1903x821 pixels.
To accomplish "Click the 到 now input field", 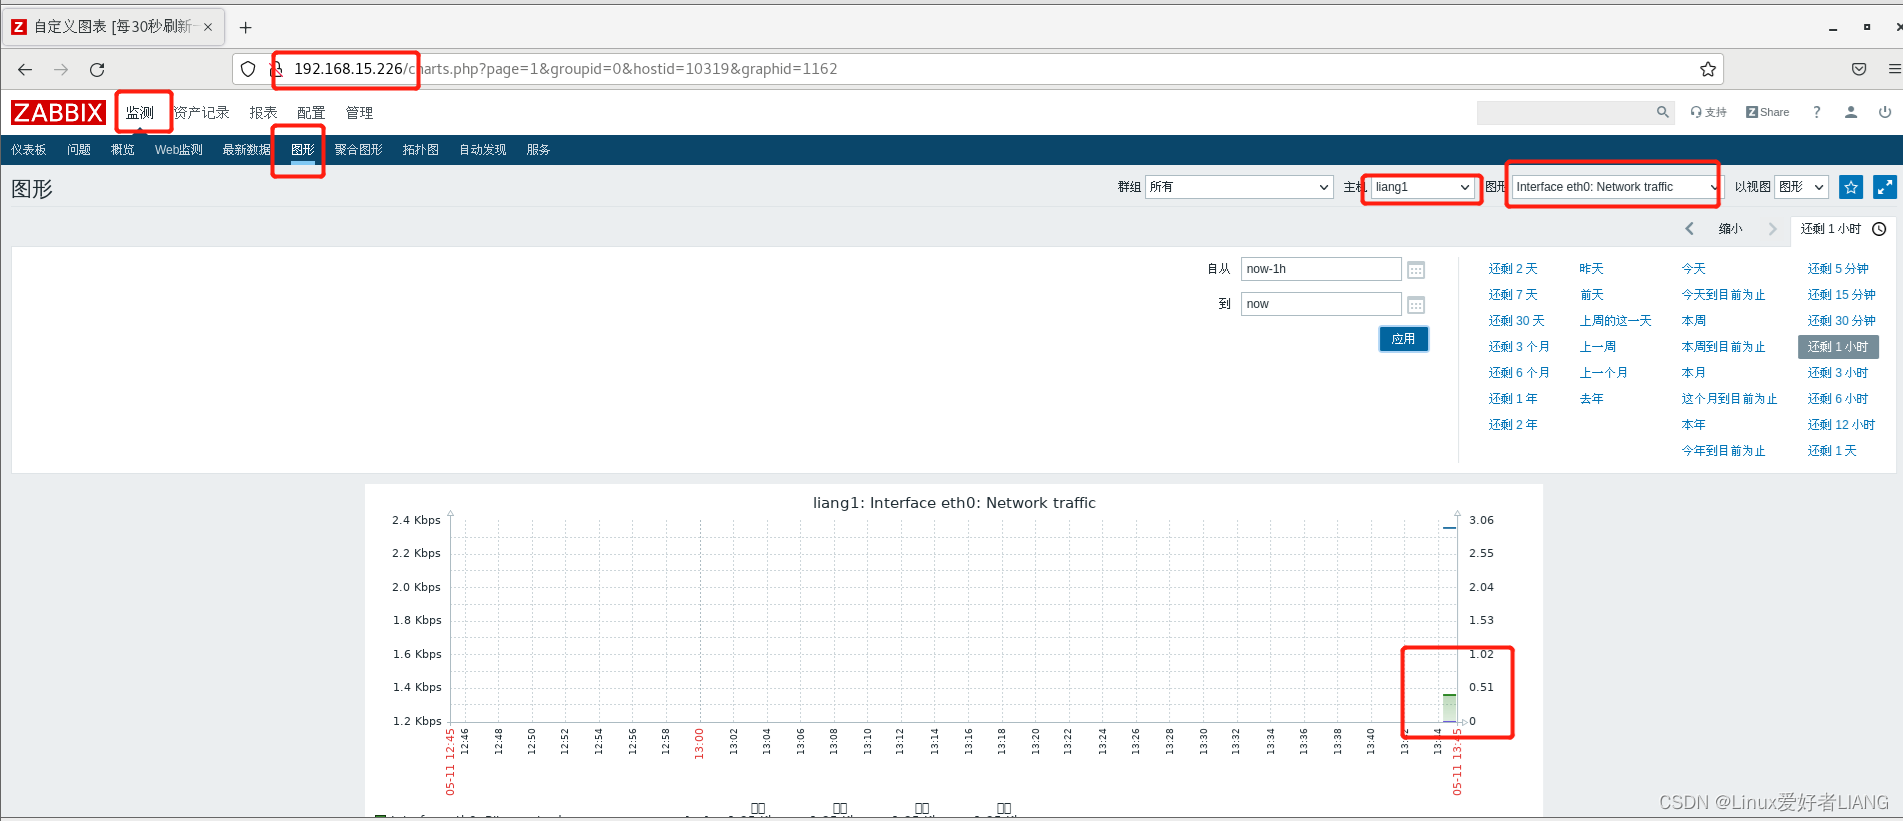I will 1321,304.
